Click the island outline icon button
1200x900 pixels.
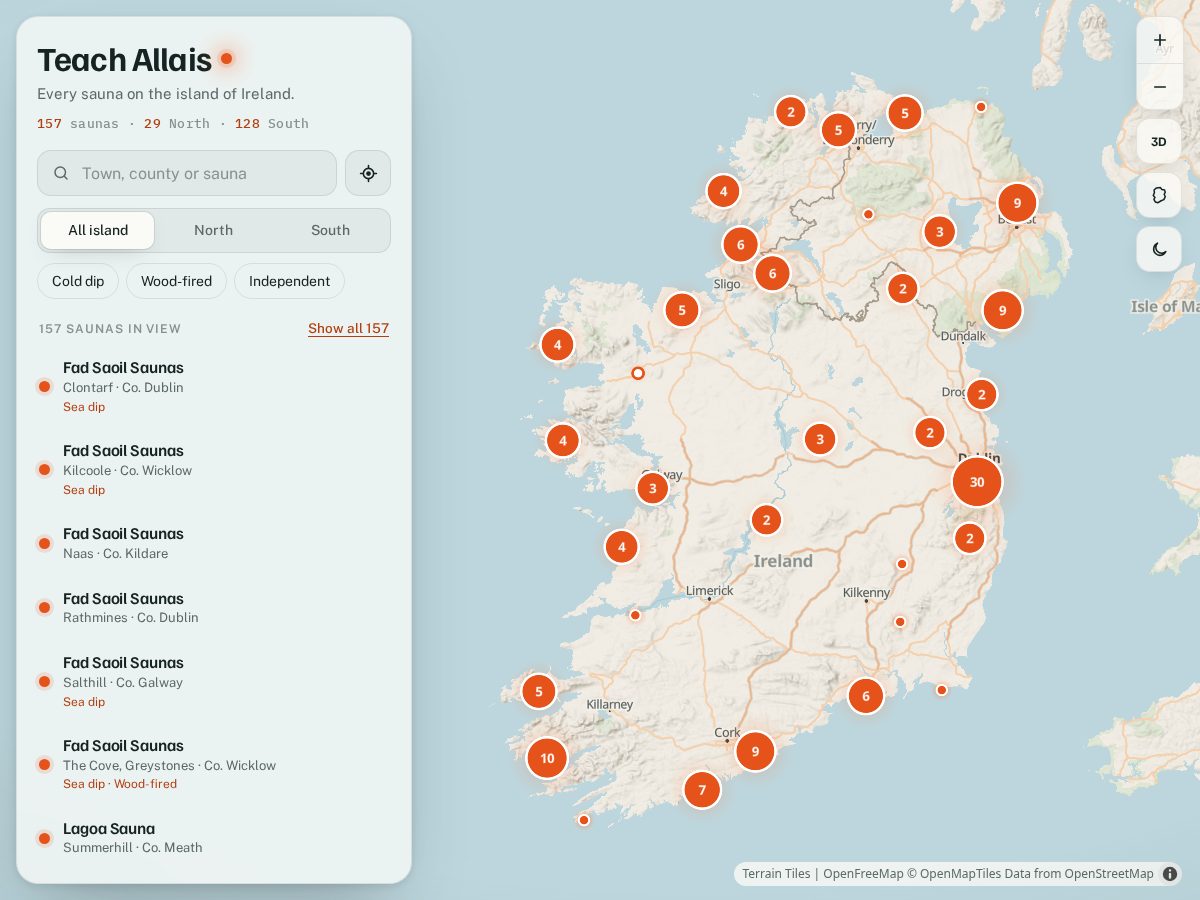click(1160, 195)
